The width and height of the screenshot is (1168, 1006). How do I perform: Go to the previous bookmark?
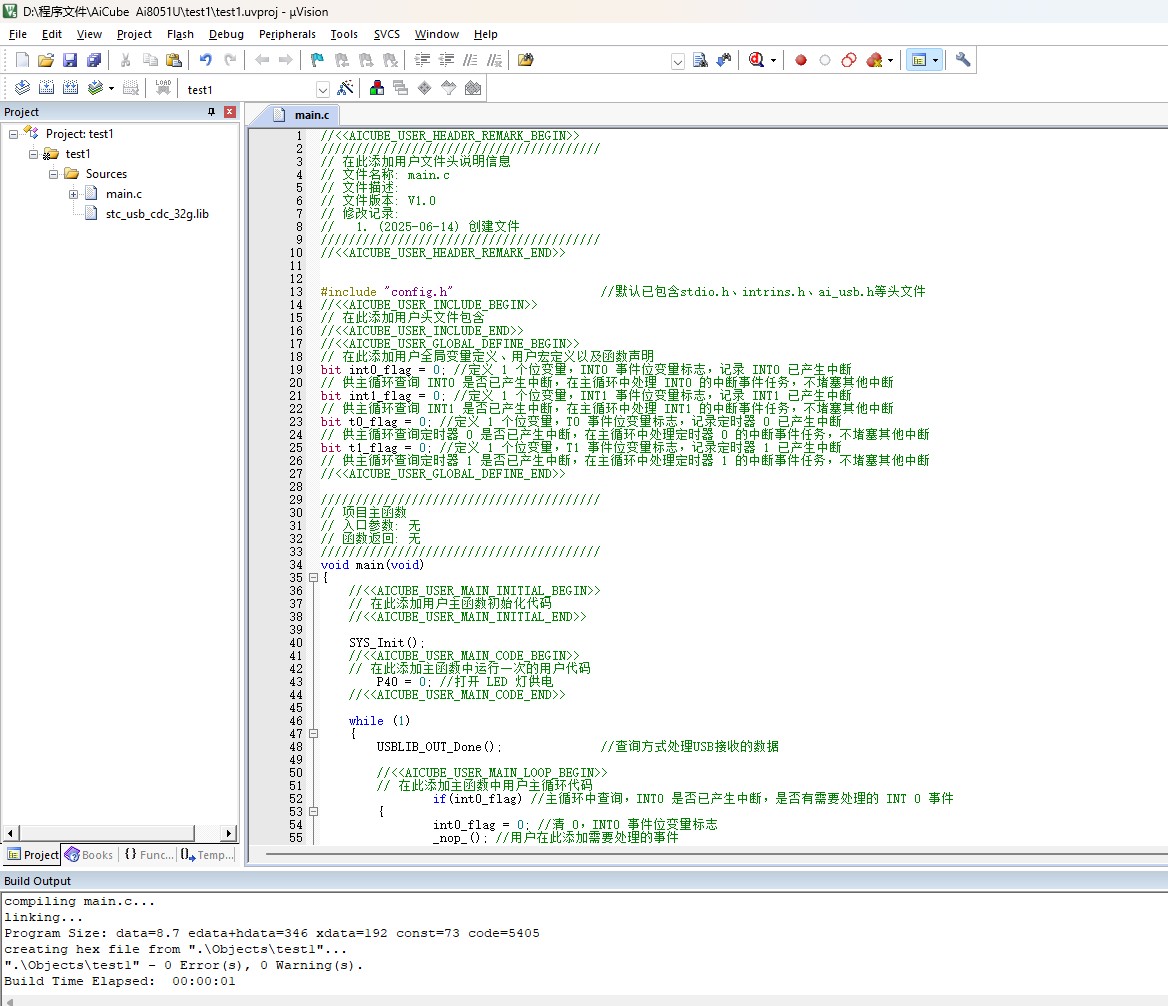[341, 60]
